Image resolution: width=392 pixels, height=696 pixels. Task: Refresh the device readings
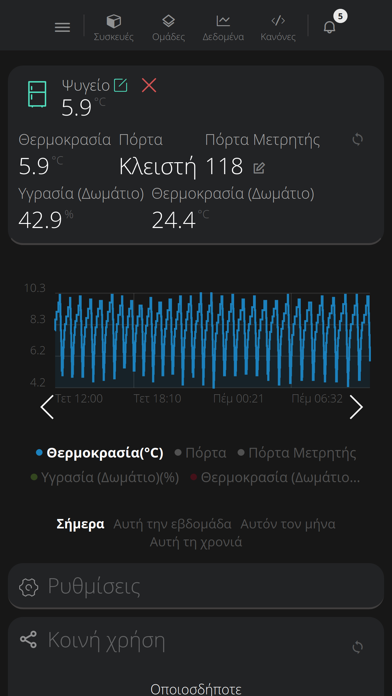point(357,140)
